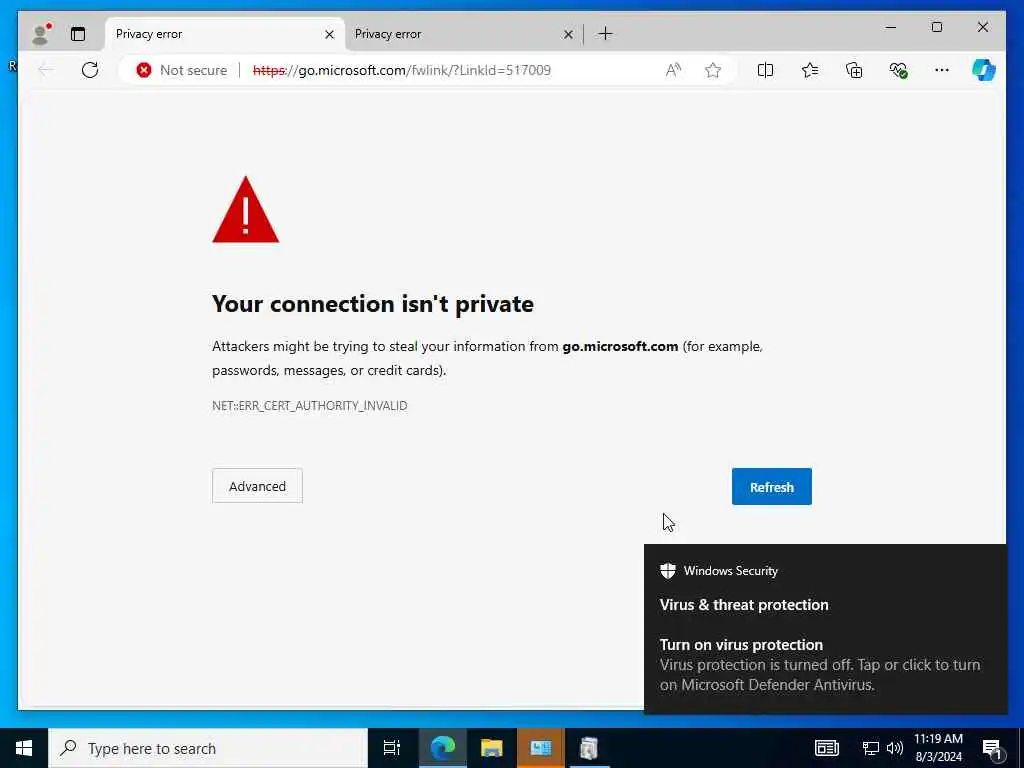The image size is (1024, 768).
Task: Open the Action Center notifications icon
Action: (x=992, y=749)
